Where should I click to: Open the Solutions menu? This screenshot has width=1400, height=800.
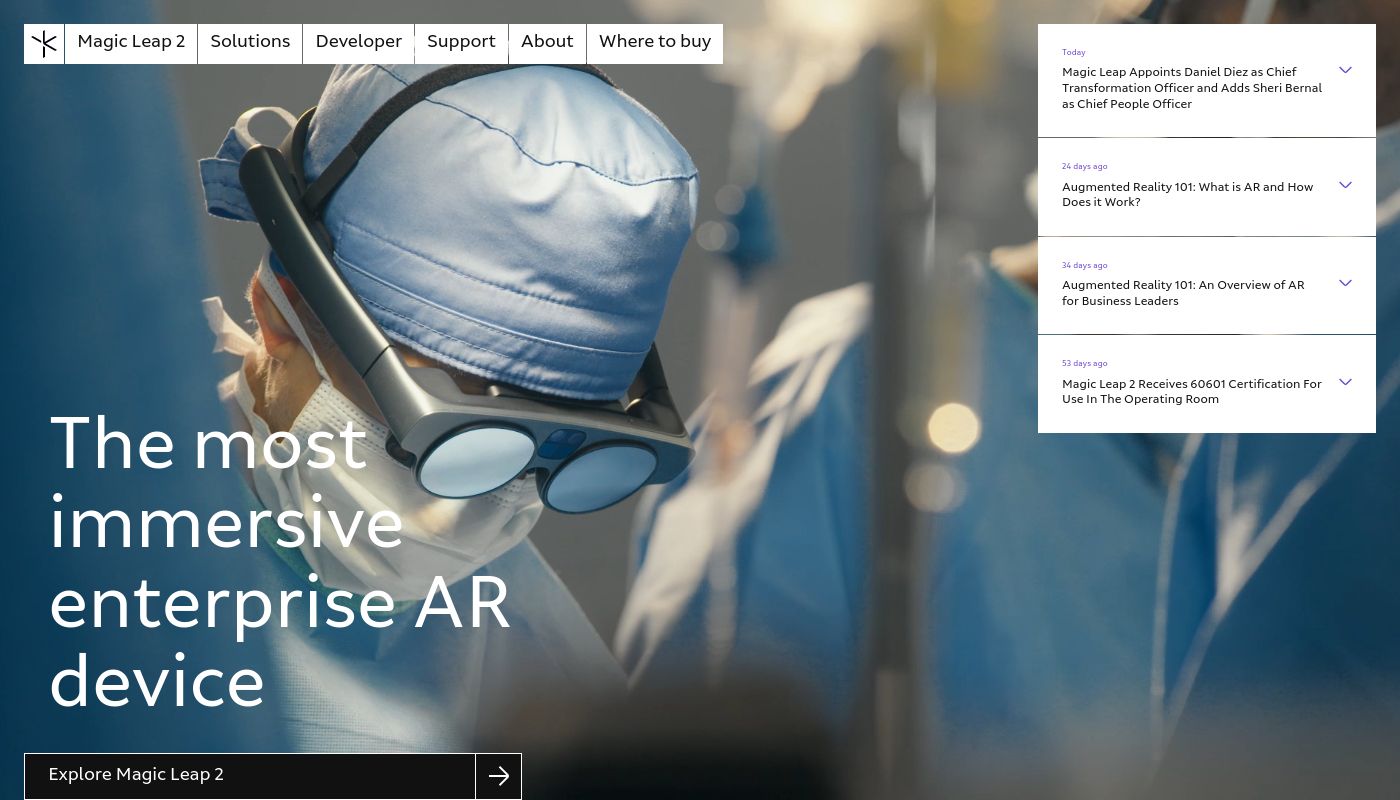tap(250, 44)
